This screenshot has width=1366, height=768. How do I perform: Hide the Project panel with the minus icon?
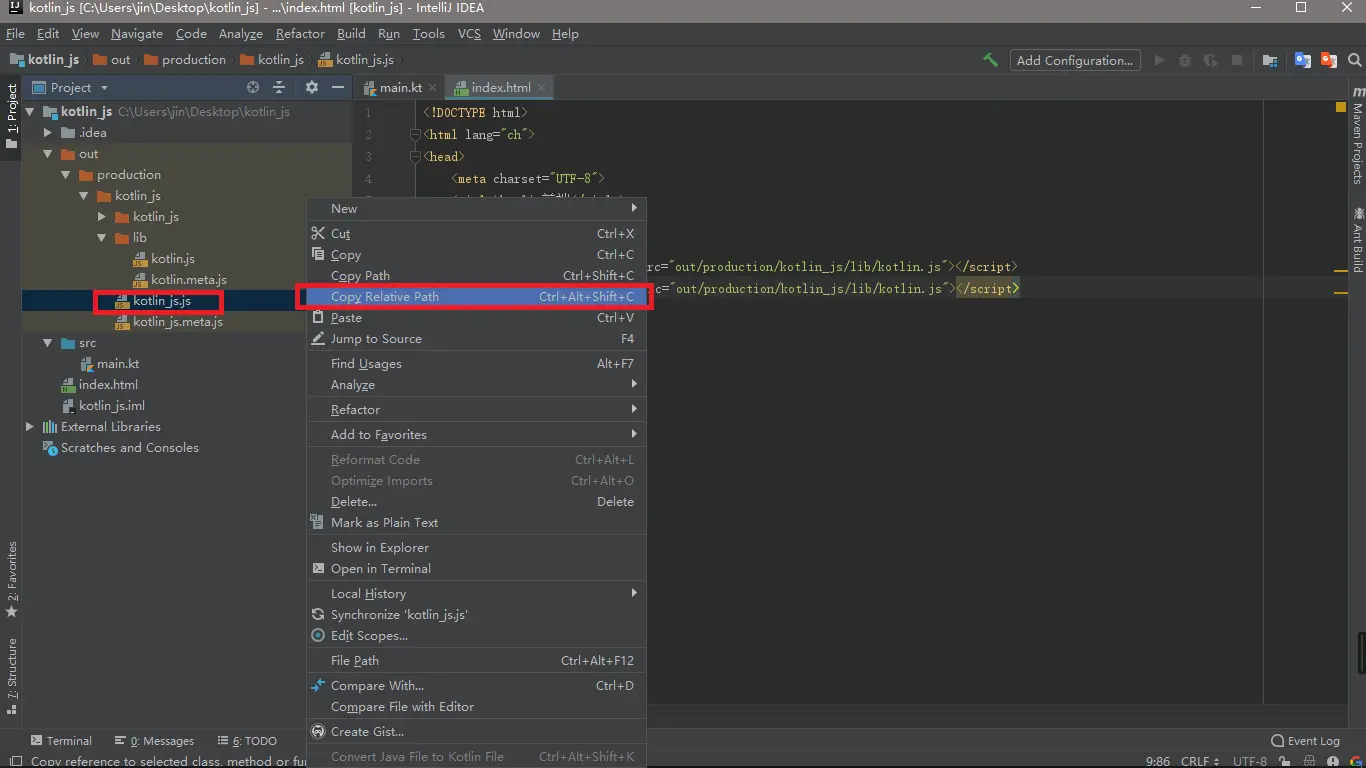point(338,87)
